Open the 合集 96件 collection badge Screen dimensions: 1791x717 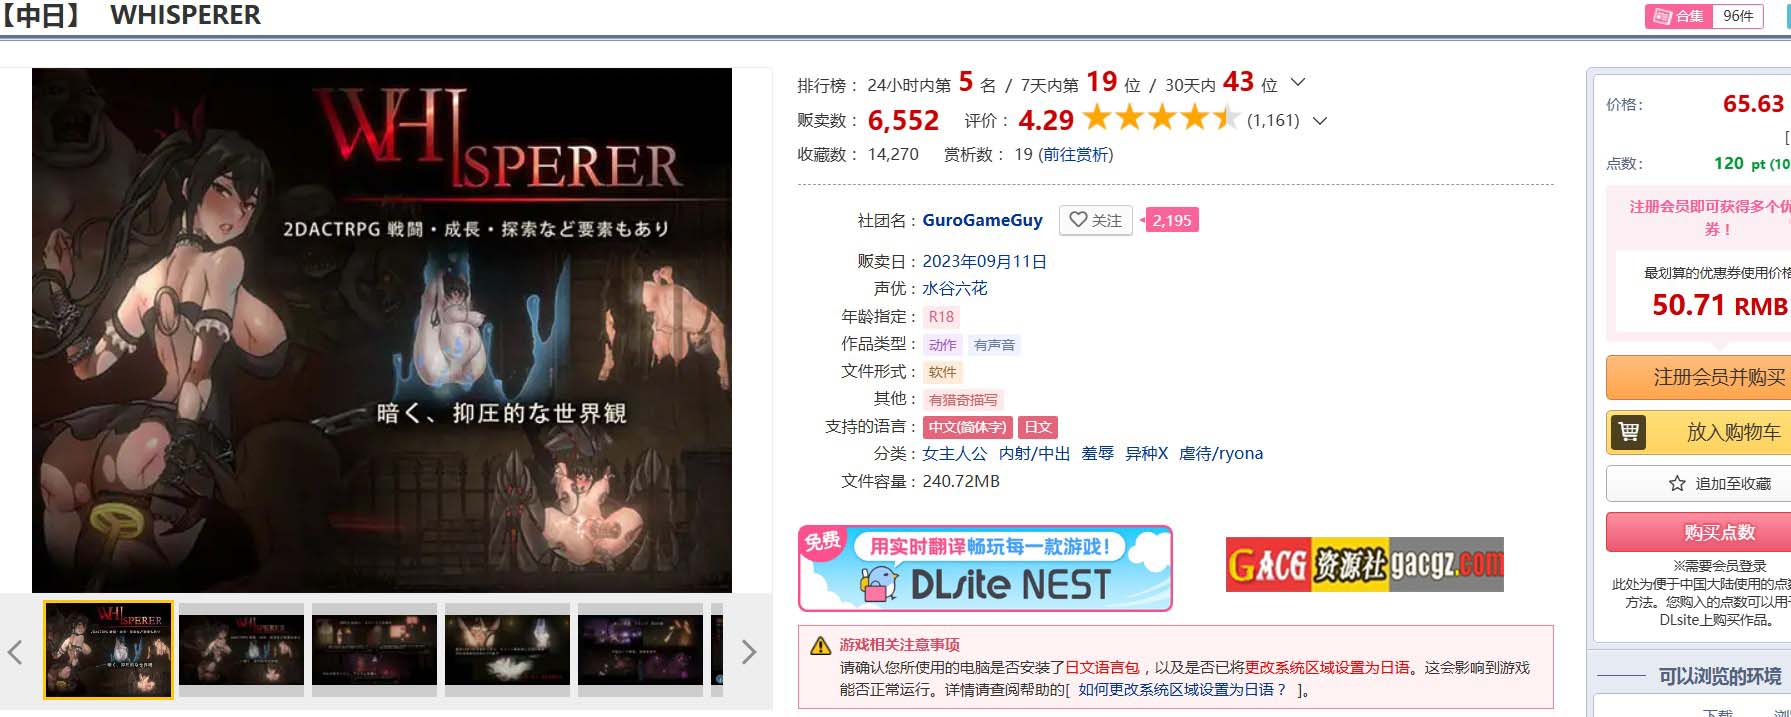(1704, 16)
